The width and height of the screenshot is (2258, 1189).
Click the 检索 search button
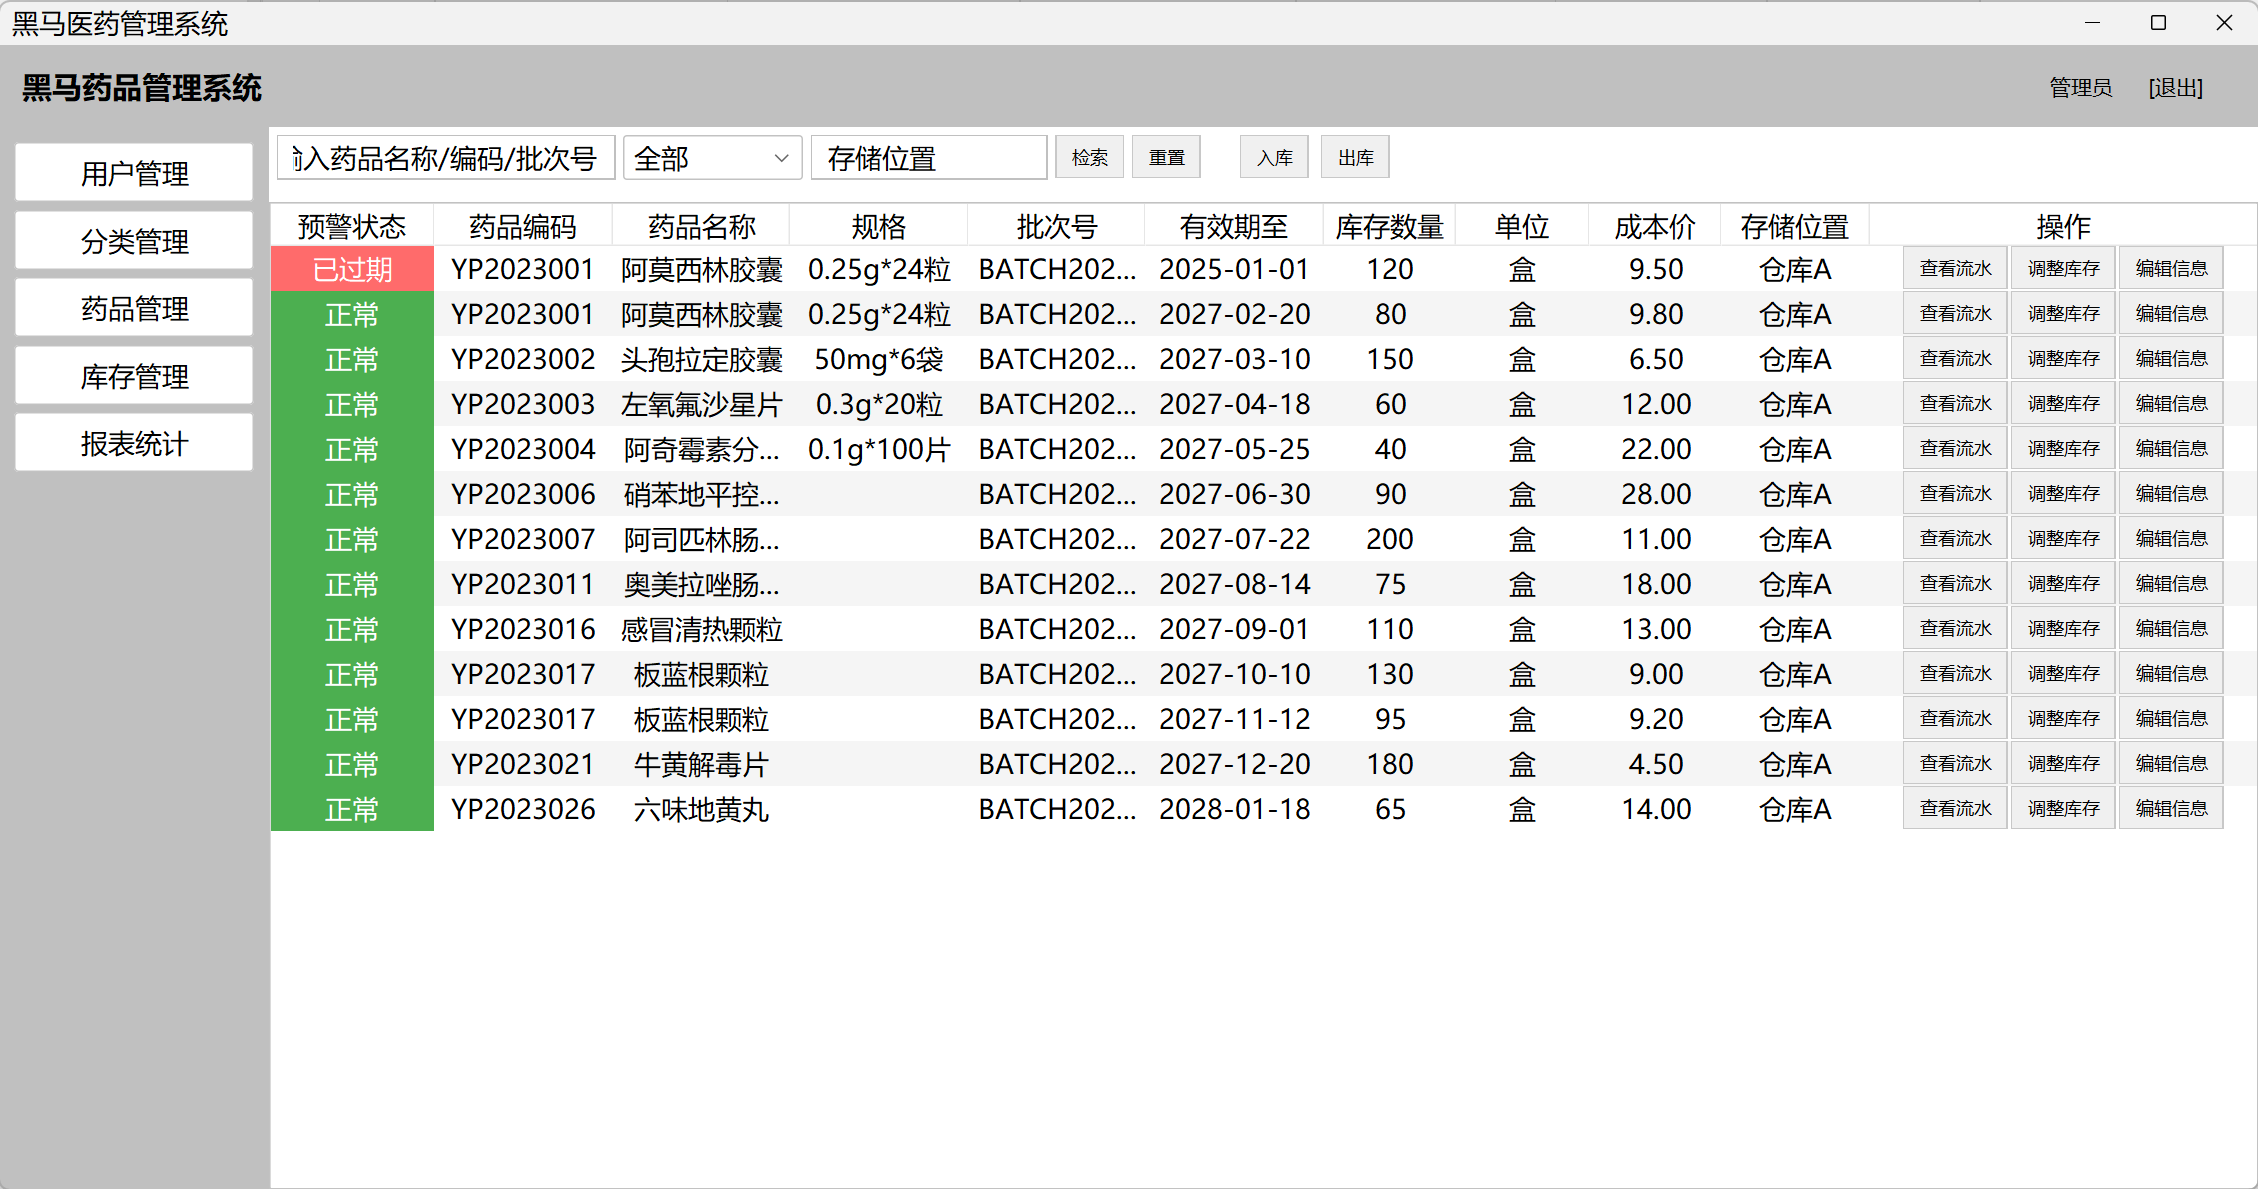pyautogui.click(x=1089, y=158)
